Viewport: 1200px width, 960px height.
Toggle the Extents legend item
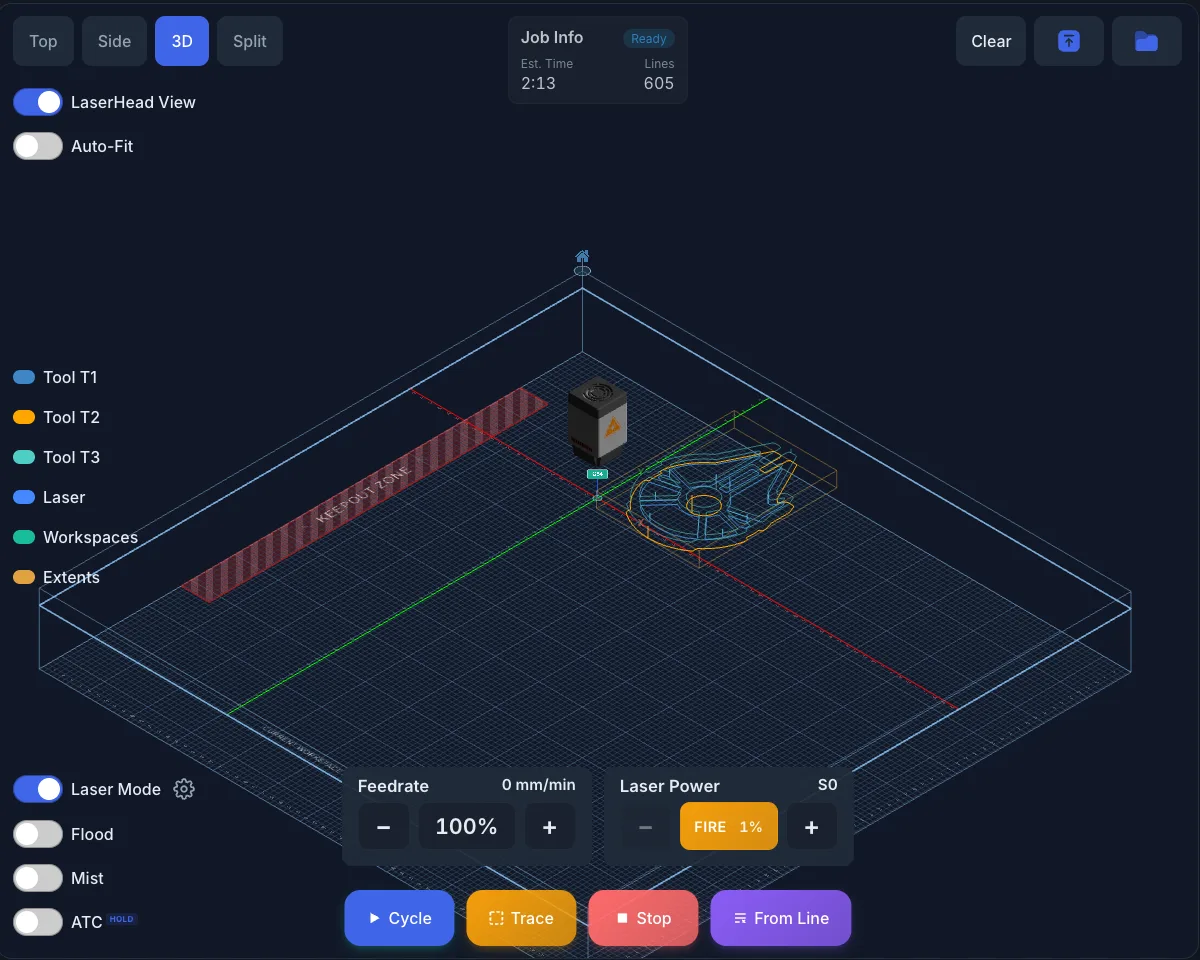coord(56,577)
